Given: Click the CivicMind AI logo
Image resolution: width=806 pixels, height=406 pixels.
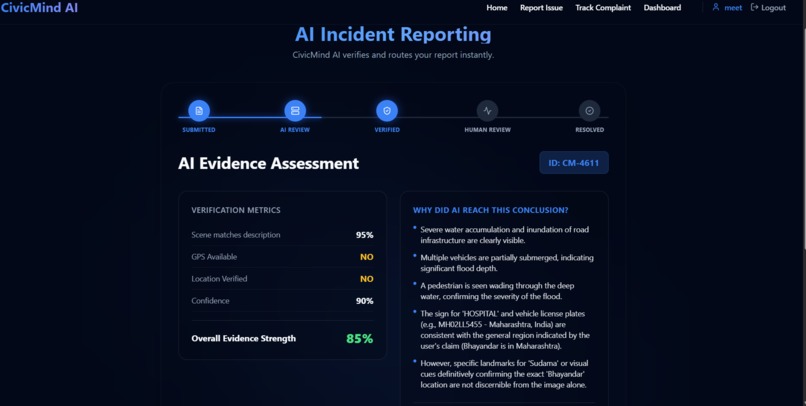Looking at the screenshot, I should click(x=39, y=8).
